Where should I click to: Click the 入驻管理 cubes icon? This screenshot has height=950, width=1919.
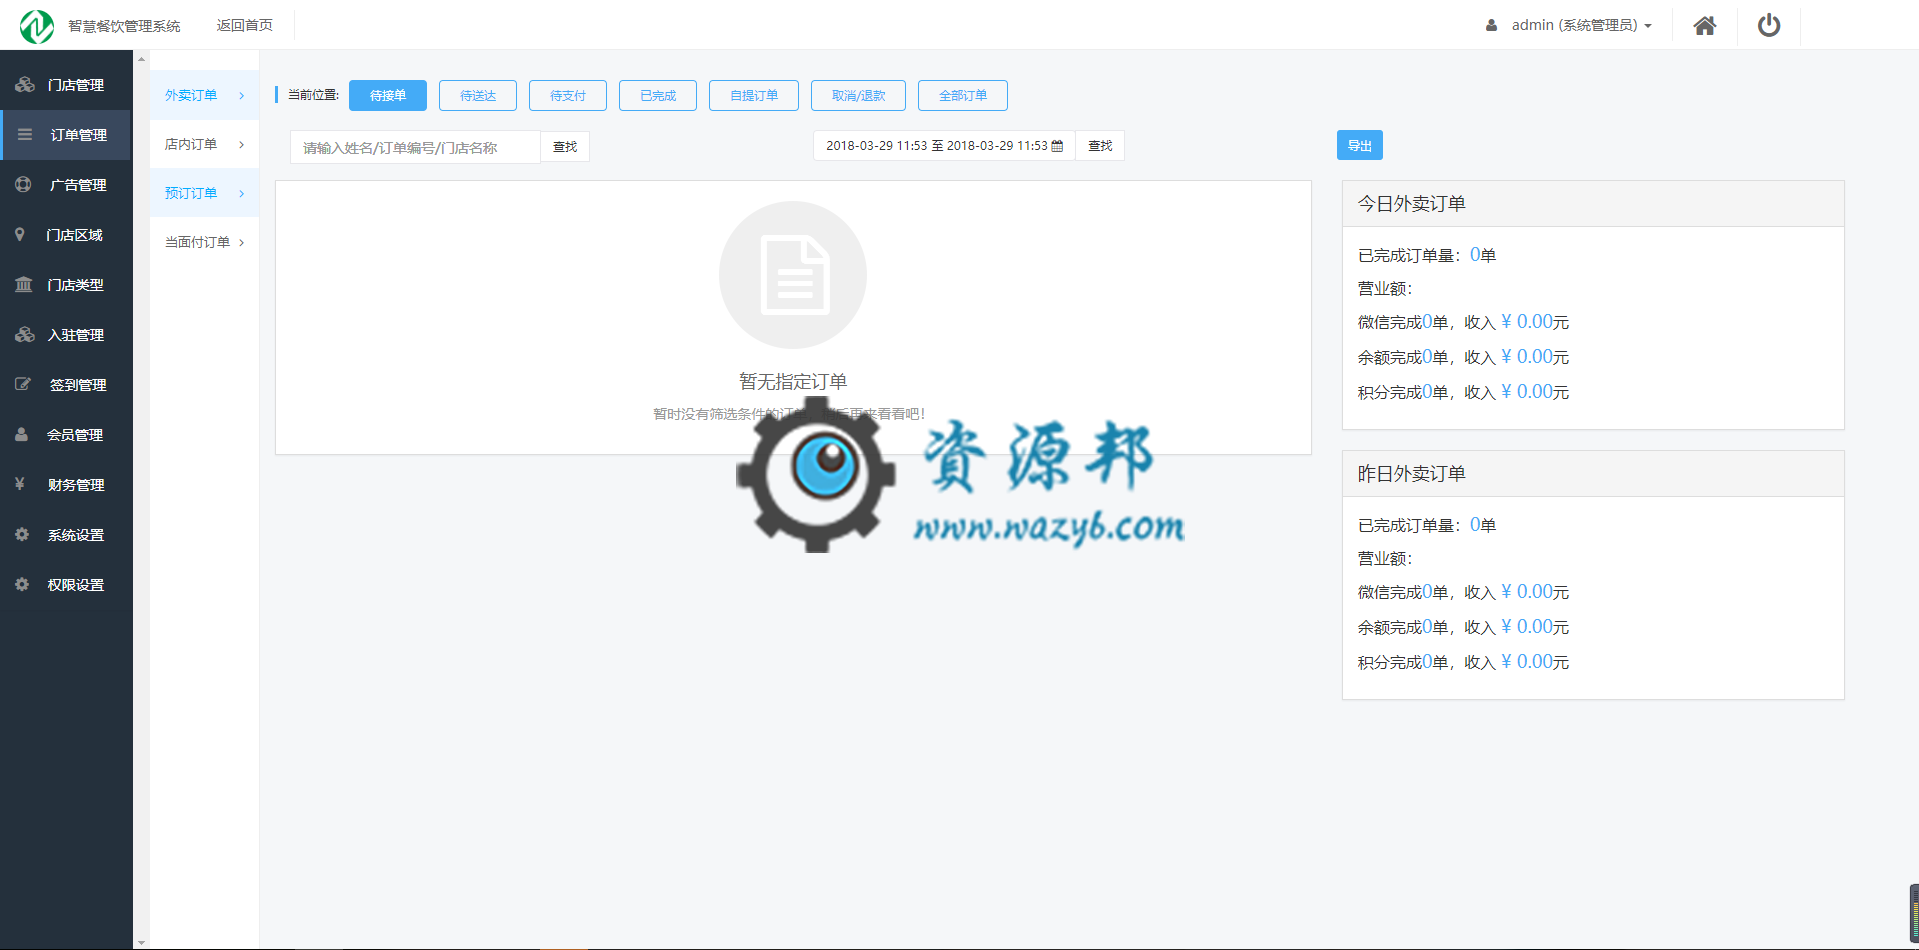(25, 335)
